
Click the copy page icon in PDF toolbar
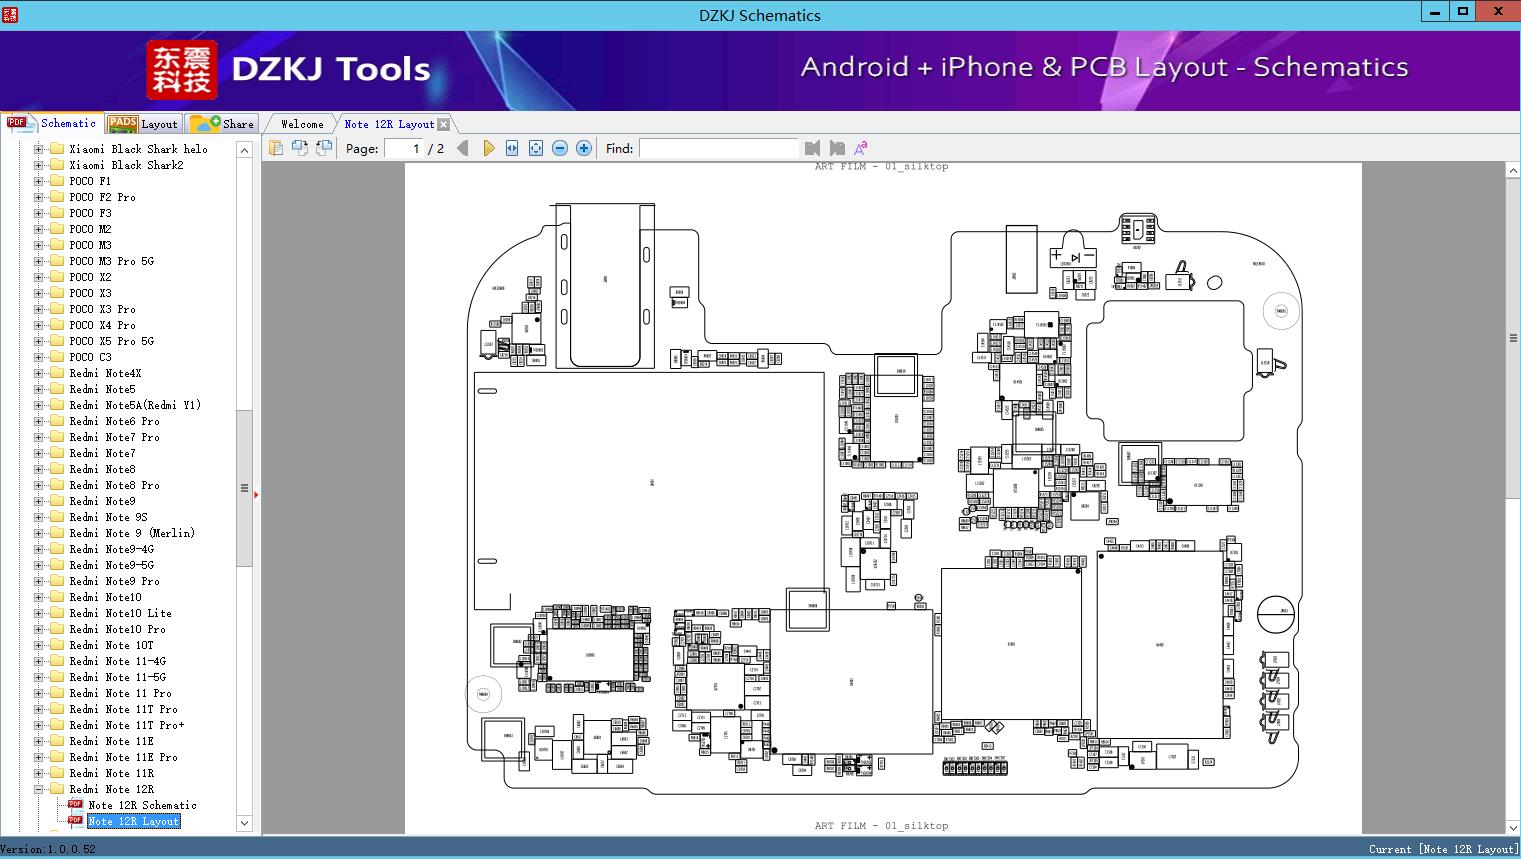[x=276, y=148]
